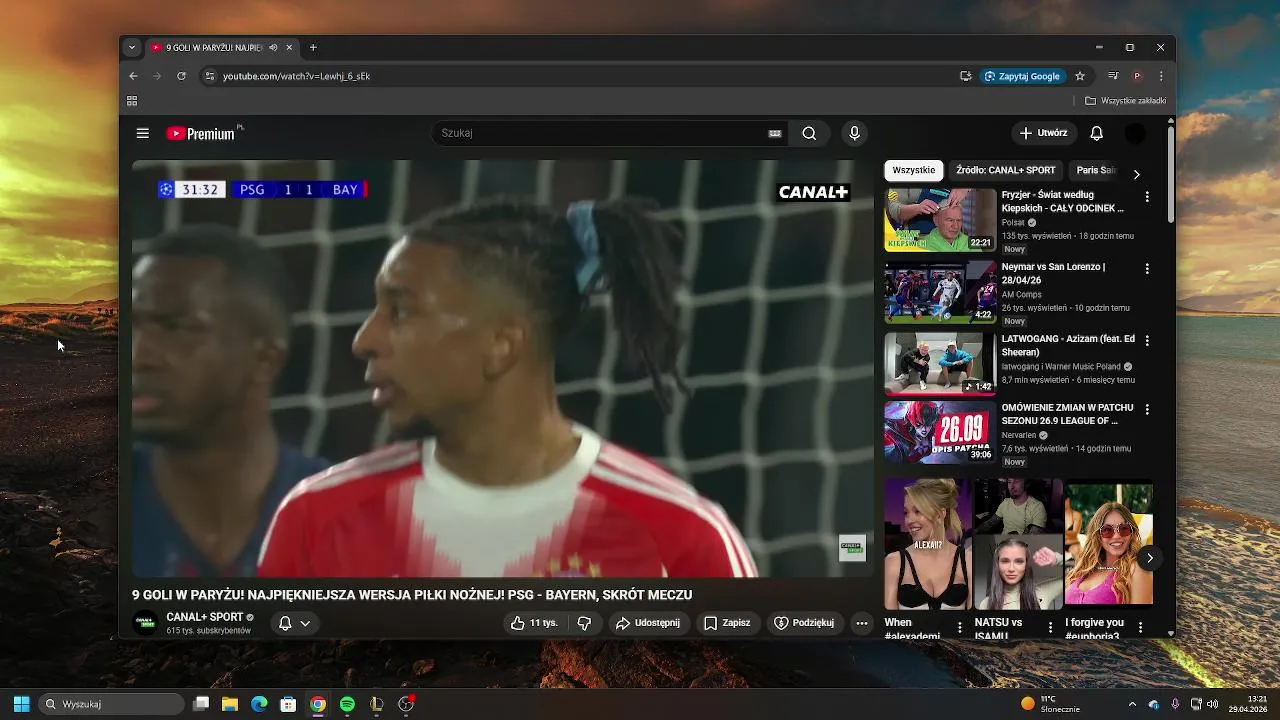Viewport: 1280px width, 720px height.
Task: Open the on-screen keyboard in search box
Action: click(775, 133)
